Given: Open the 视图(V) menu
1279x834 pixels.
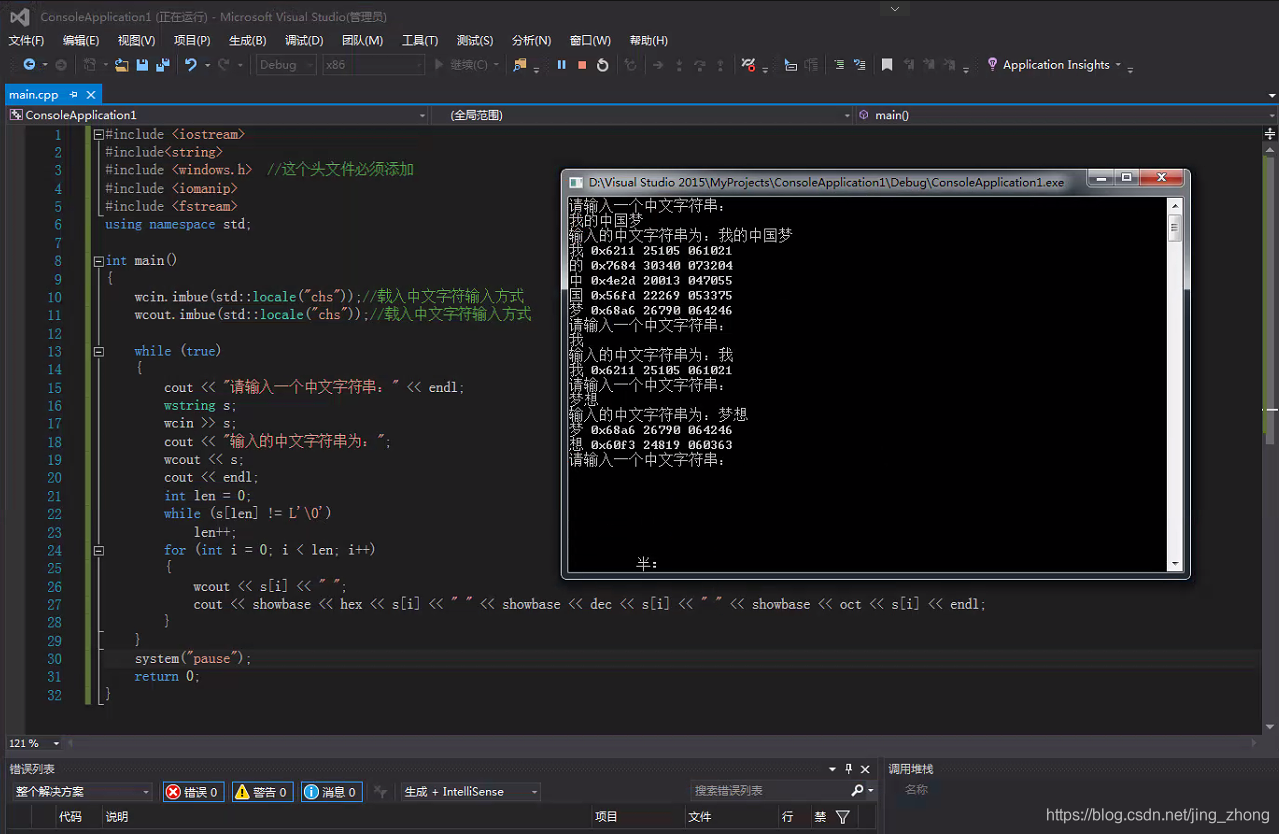Looking at the screenshot, I should click(x=136, y=41).
